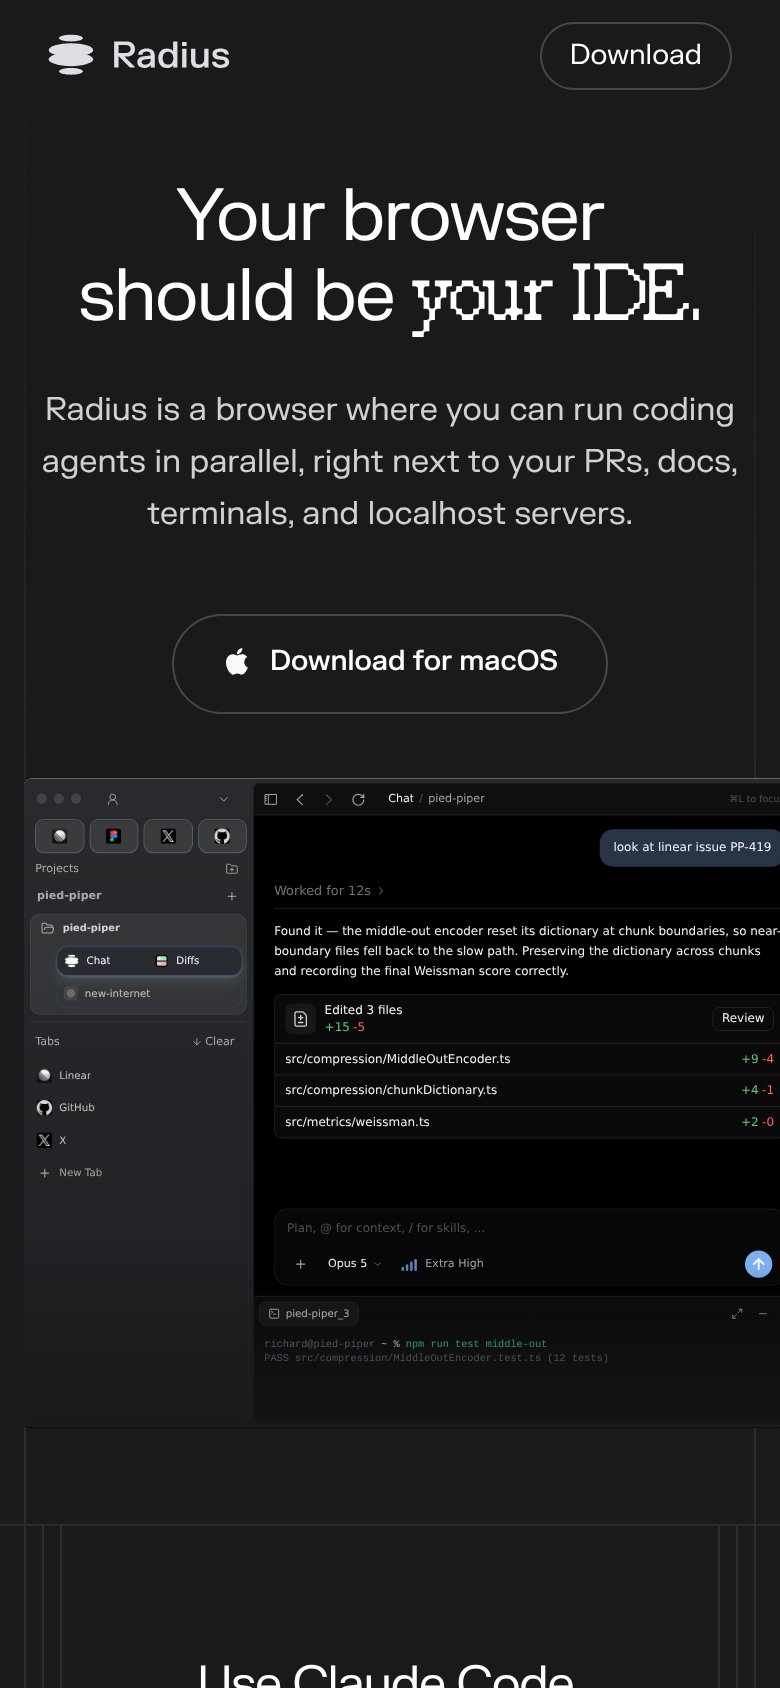The image size is (780, 1688).
Task: Click Clear to remove the tabs
Action: pyautogui.click(x=213, y=1041)
